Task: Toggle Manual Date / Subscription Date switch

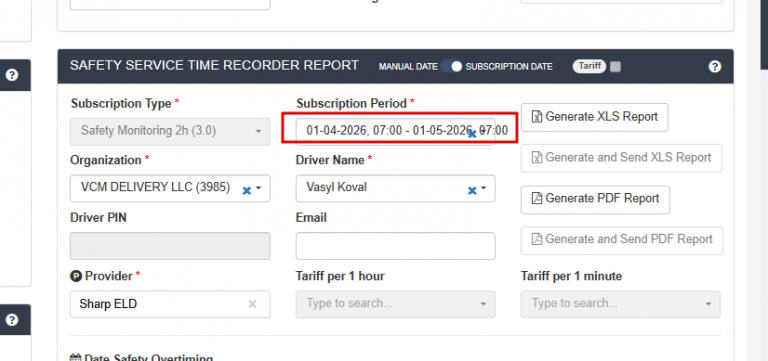Action: (x=451, y=67)
